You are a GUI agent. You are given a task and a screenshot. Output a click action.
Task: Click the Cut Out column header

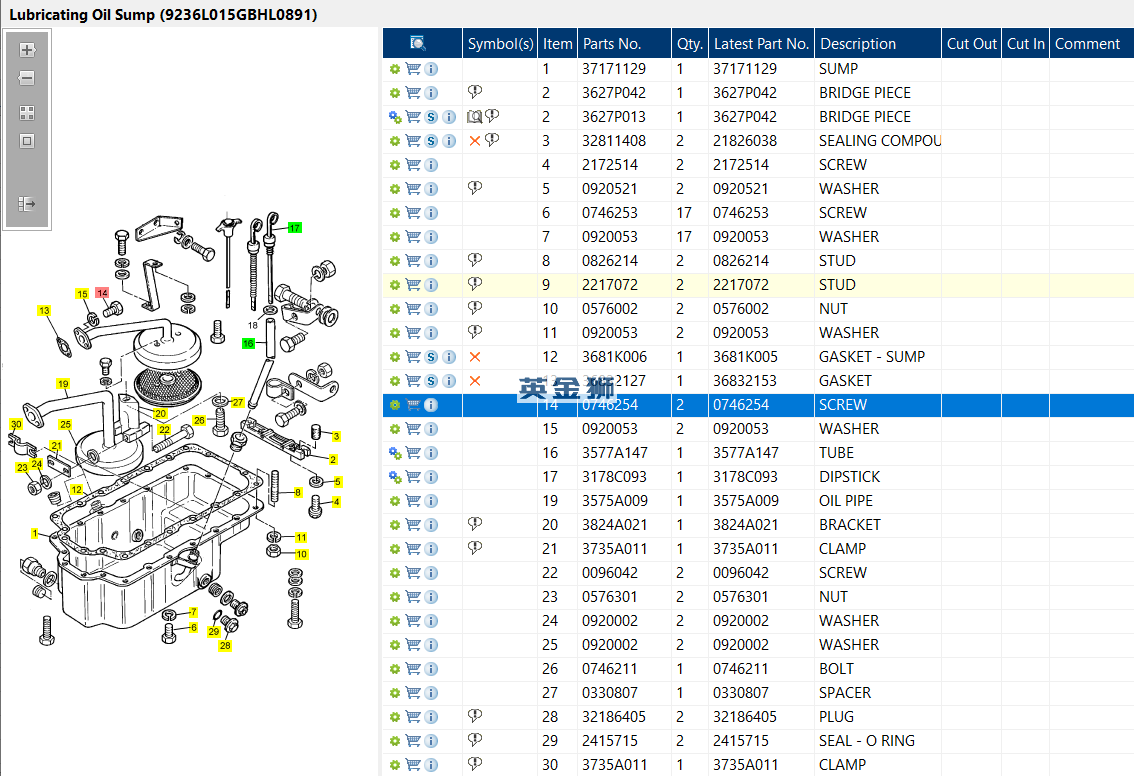coord(971,43)
